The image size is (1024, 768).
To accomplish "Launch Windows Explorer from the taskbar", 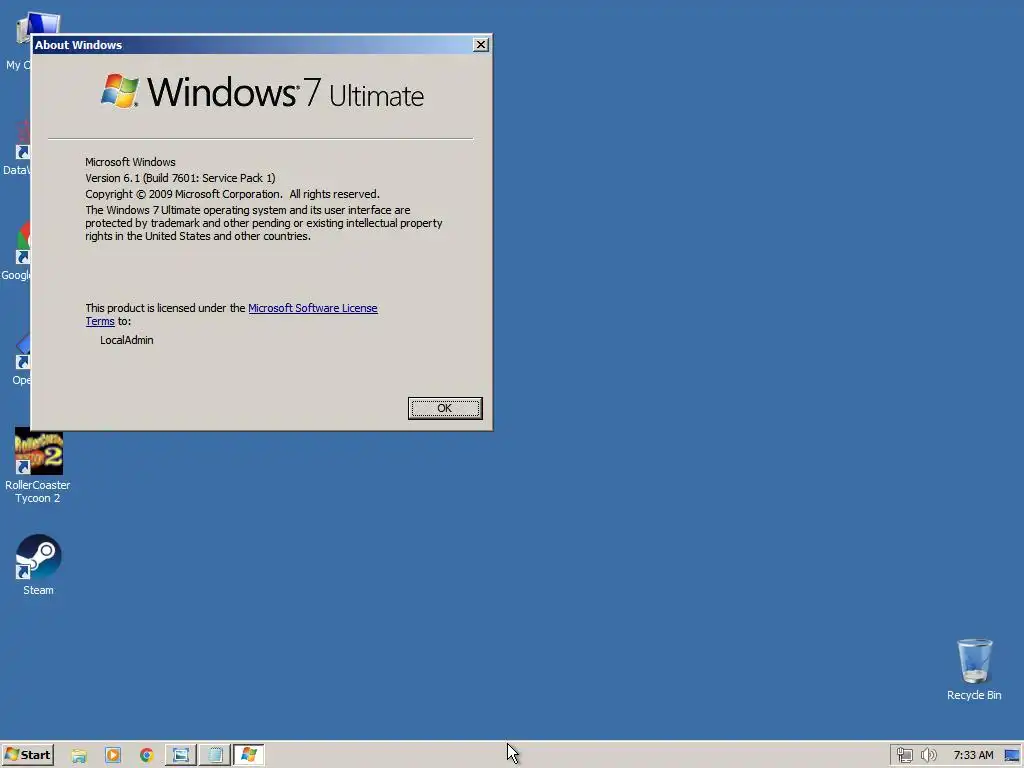I will pyautogui.click(x=79, y=756).
